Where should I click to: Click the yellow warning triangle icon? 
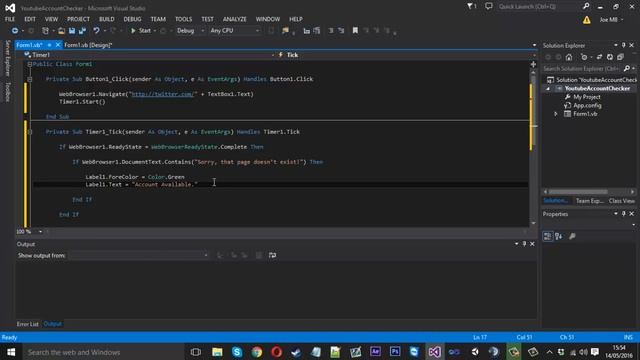click(587, 20)
